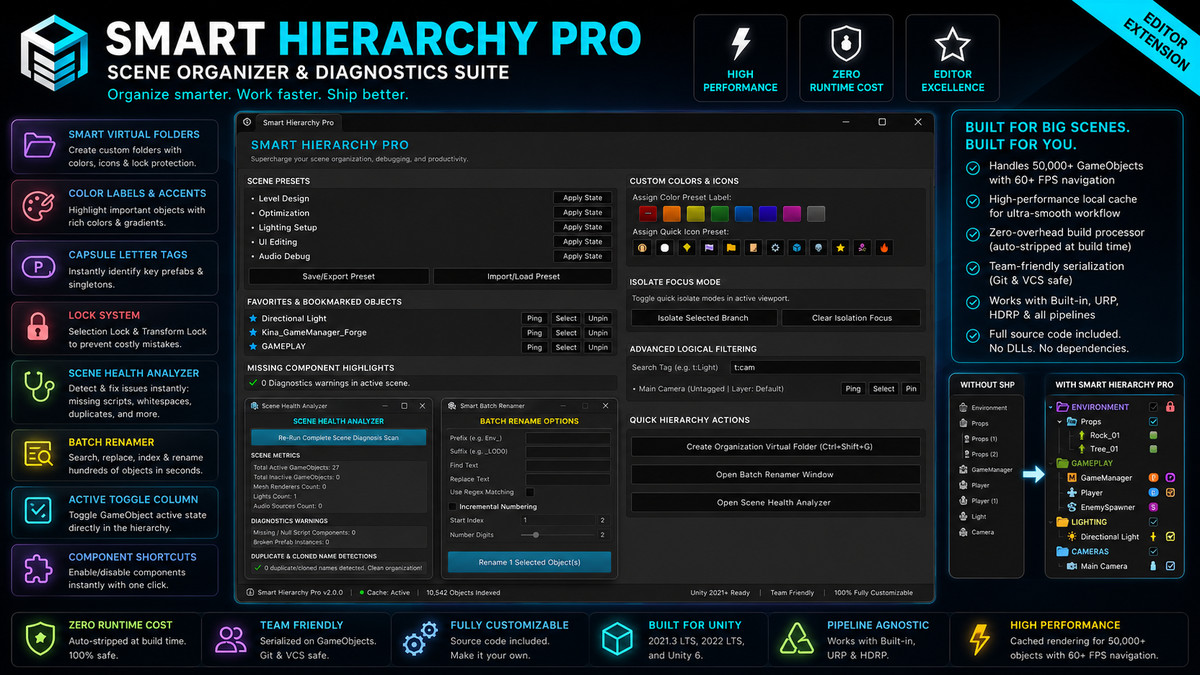Click the Zero Runtime Cost shield badge
Image resolution: width=1200 pixels, height=675 pixels.
click(x=845, y=57)
